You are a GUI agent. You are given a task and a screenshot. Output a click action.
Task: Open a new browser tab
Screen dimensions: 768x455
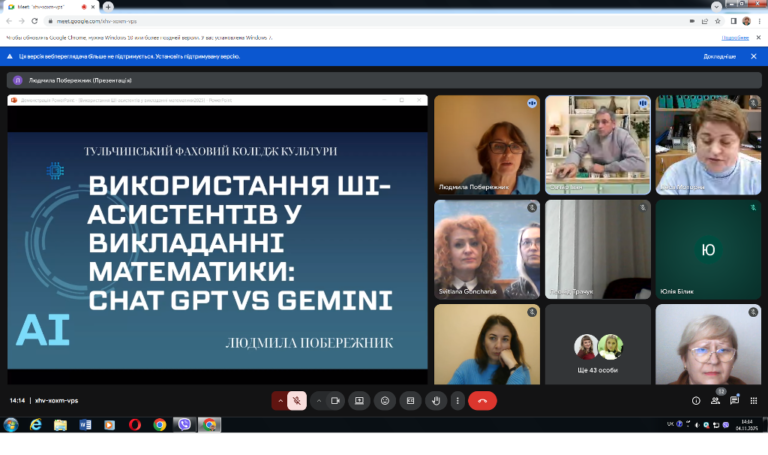(108, 6)
